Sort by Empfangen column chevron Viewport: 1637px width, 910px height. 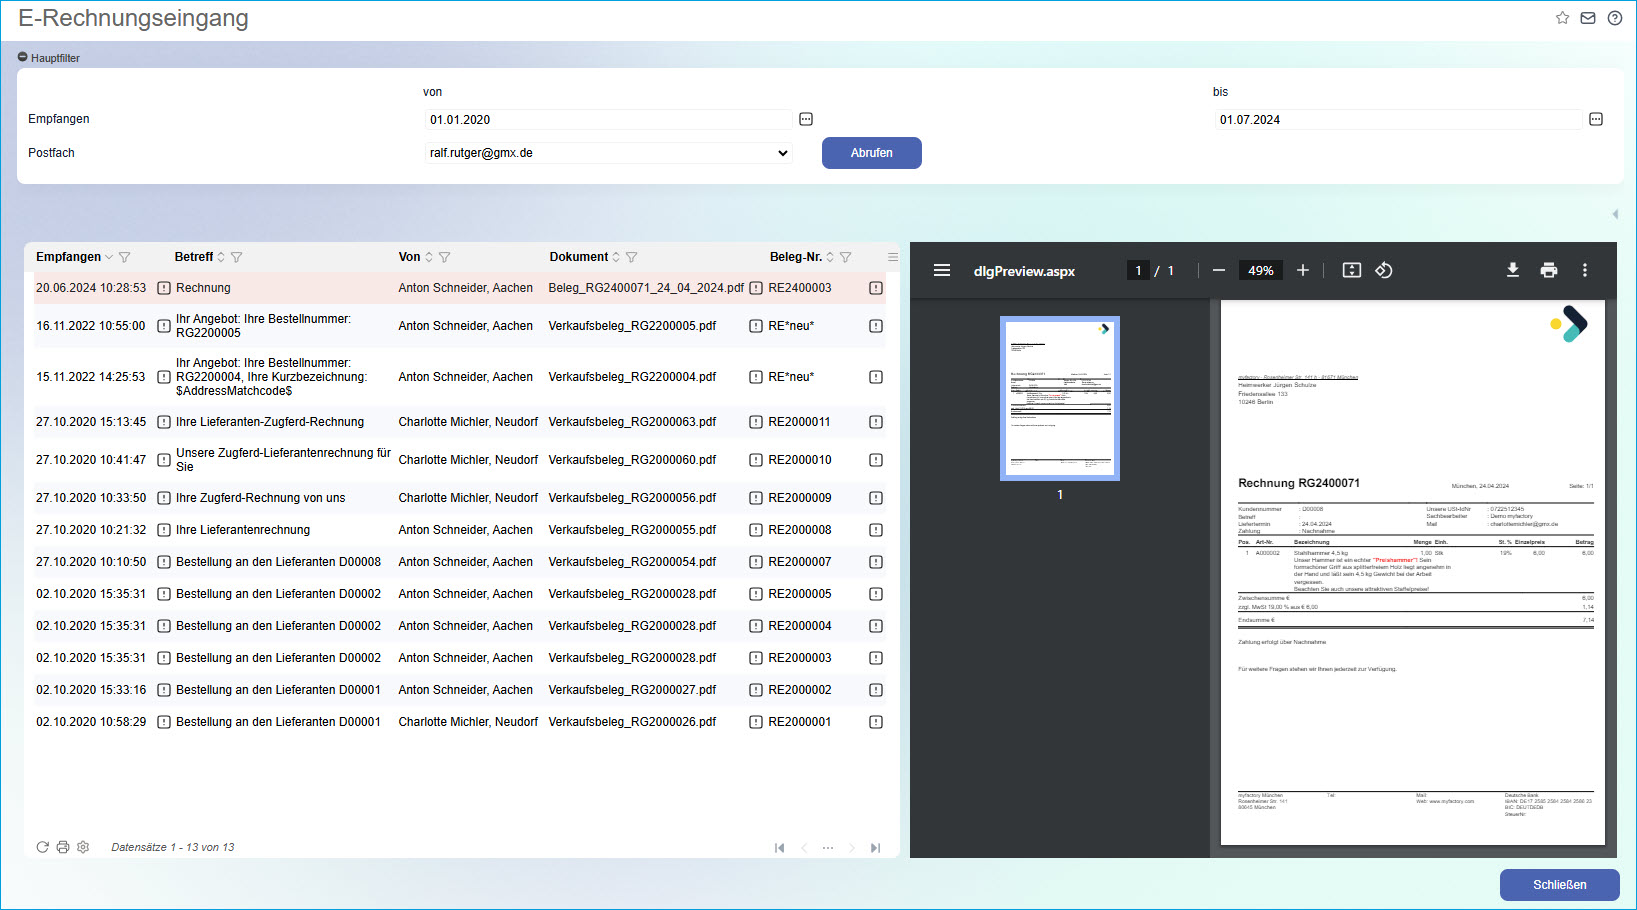(x=109, y=257)
